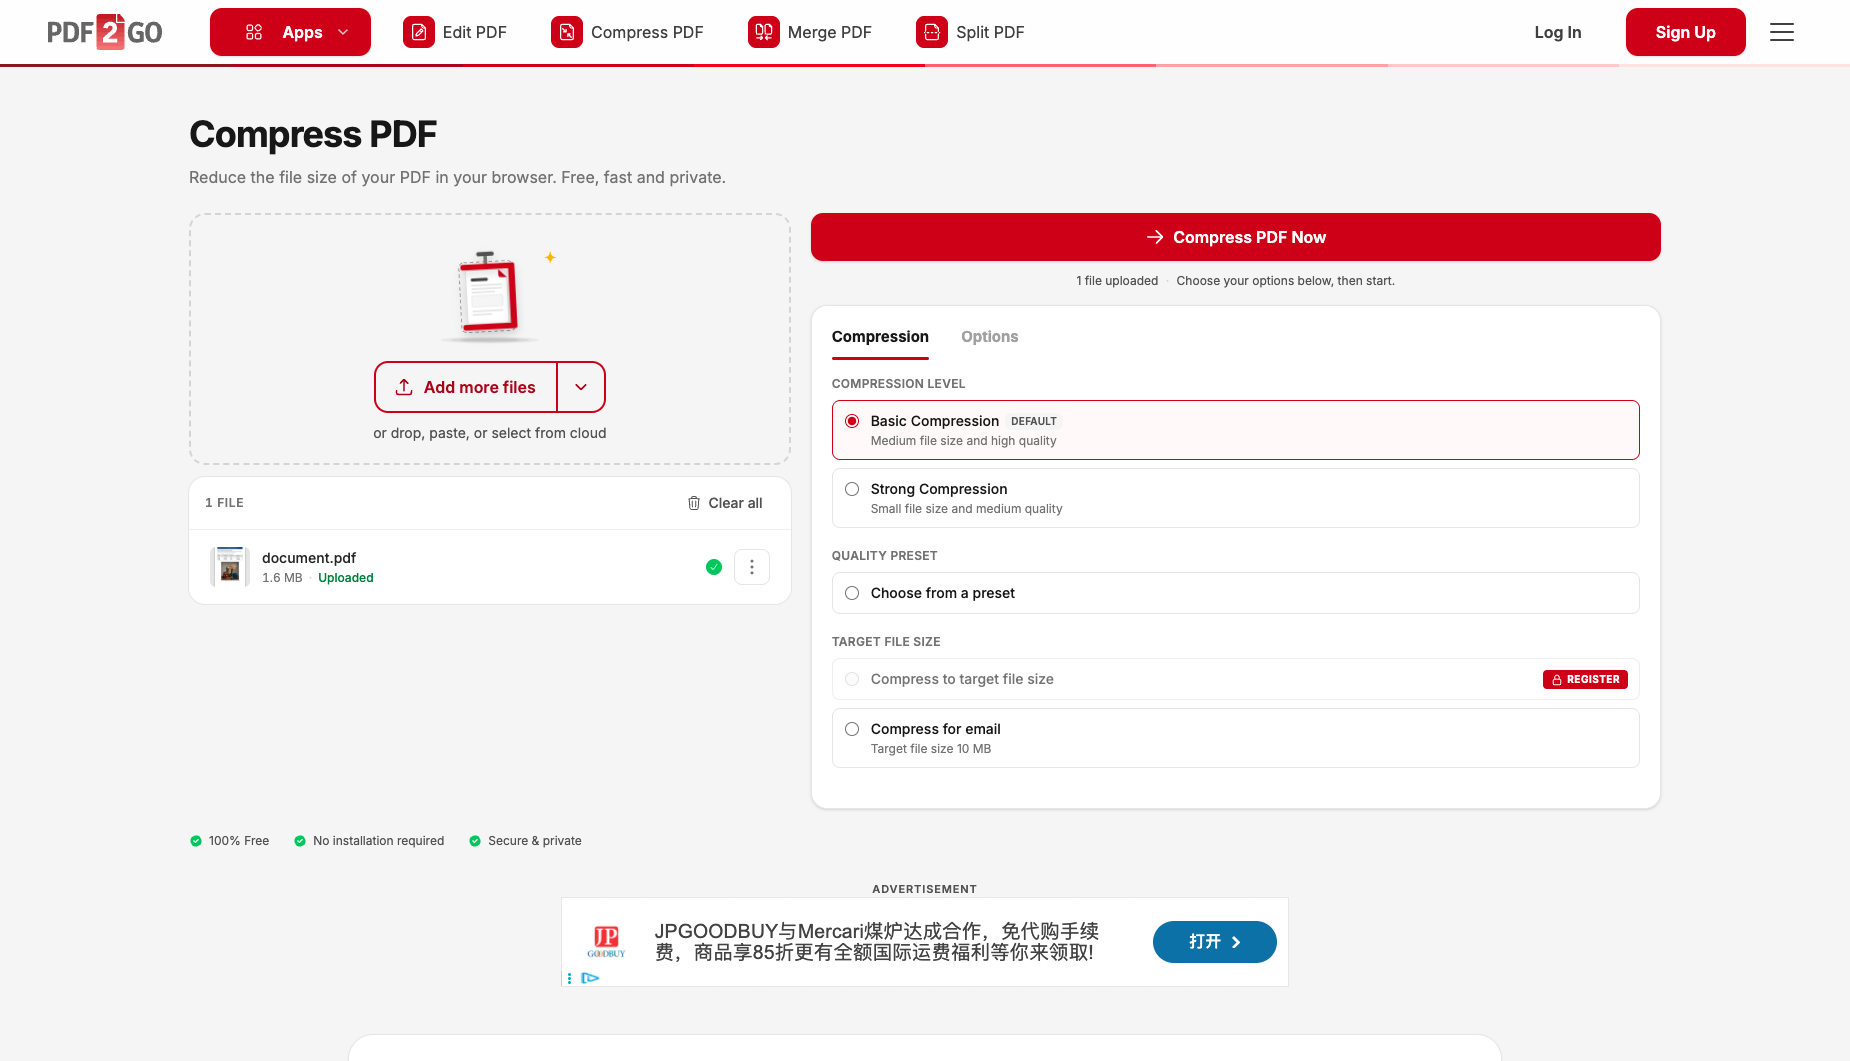Switch to the Compression tab
Screen dimensions: 1850x1061
tap(880, 337)
